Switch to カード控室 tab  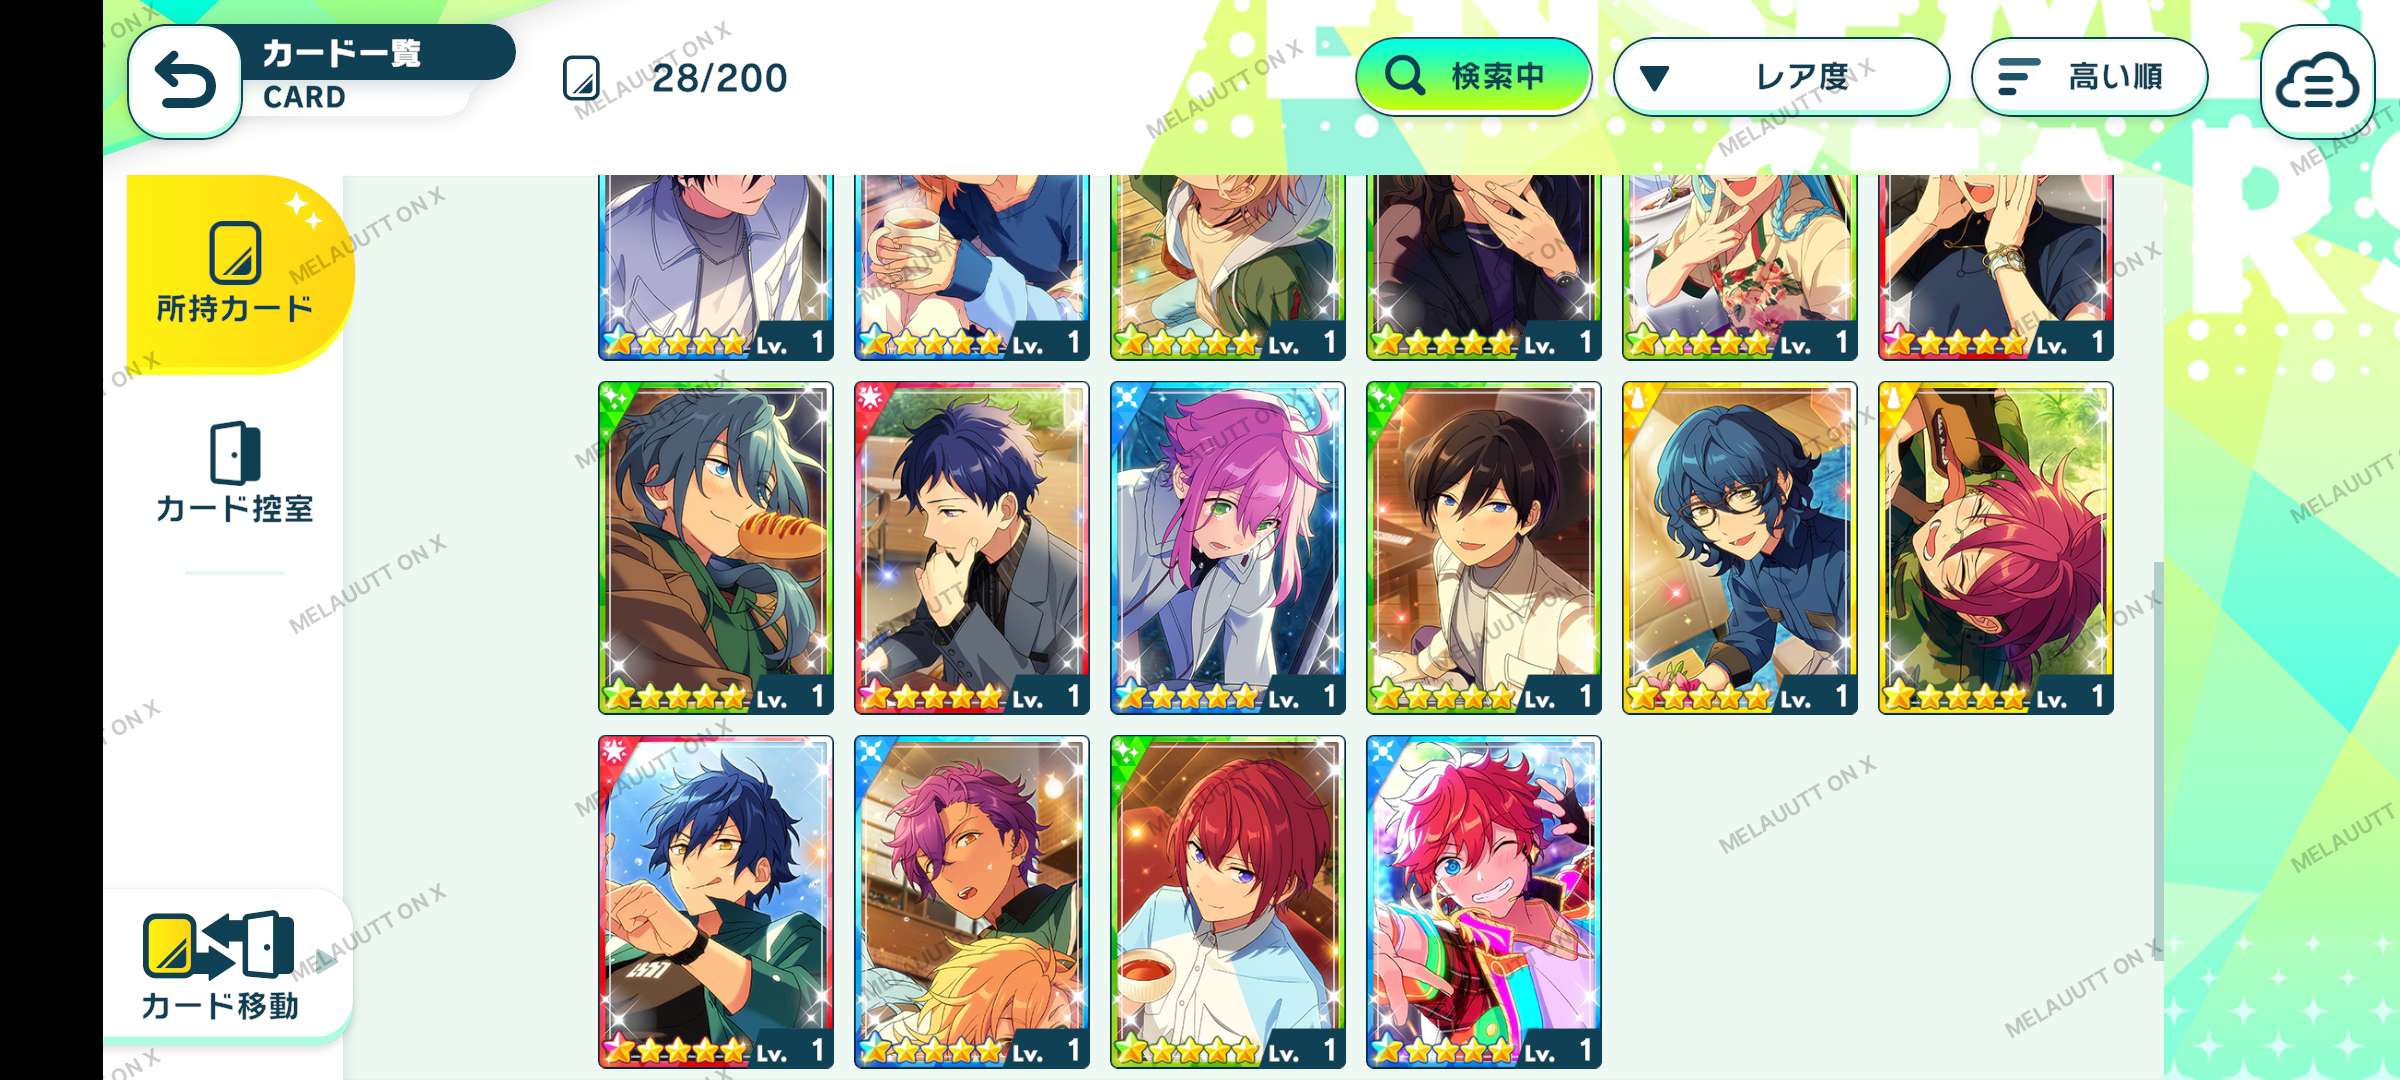click(235, 474)
